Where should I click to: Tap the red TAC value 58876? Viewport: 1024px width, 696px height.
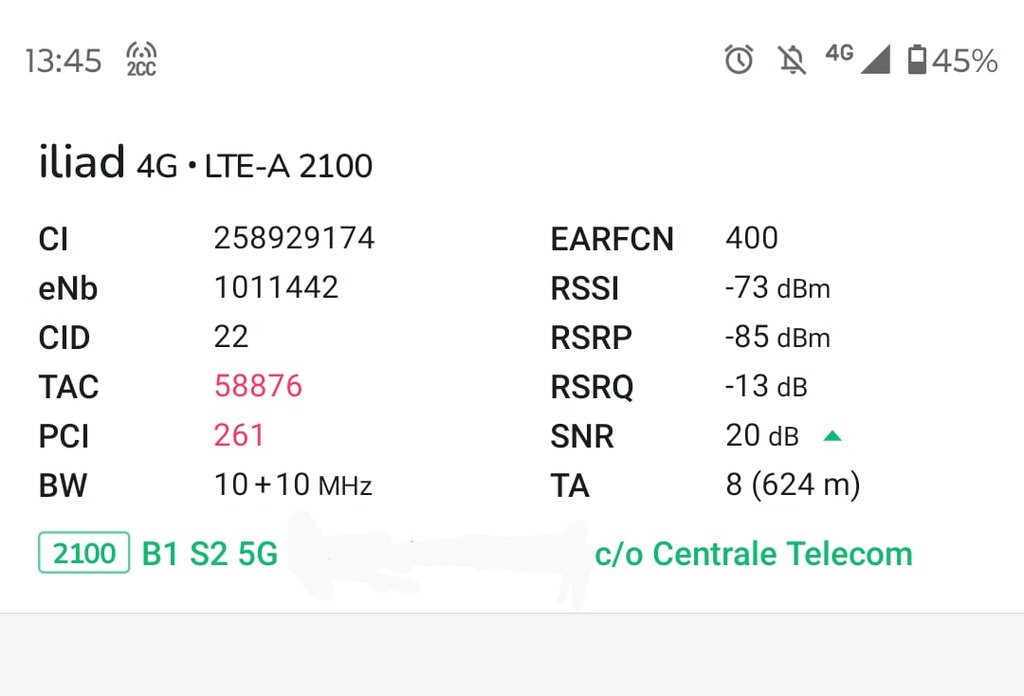258,386
